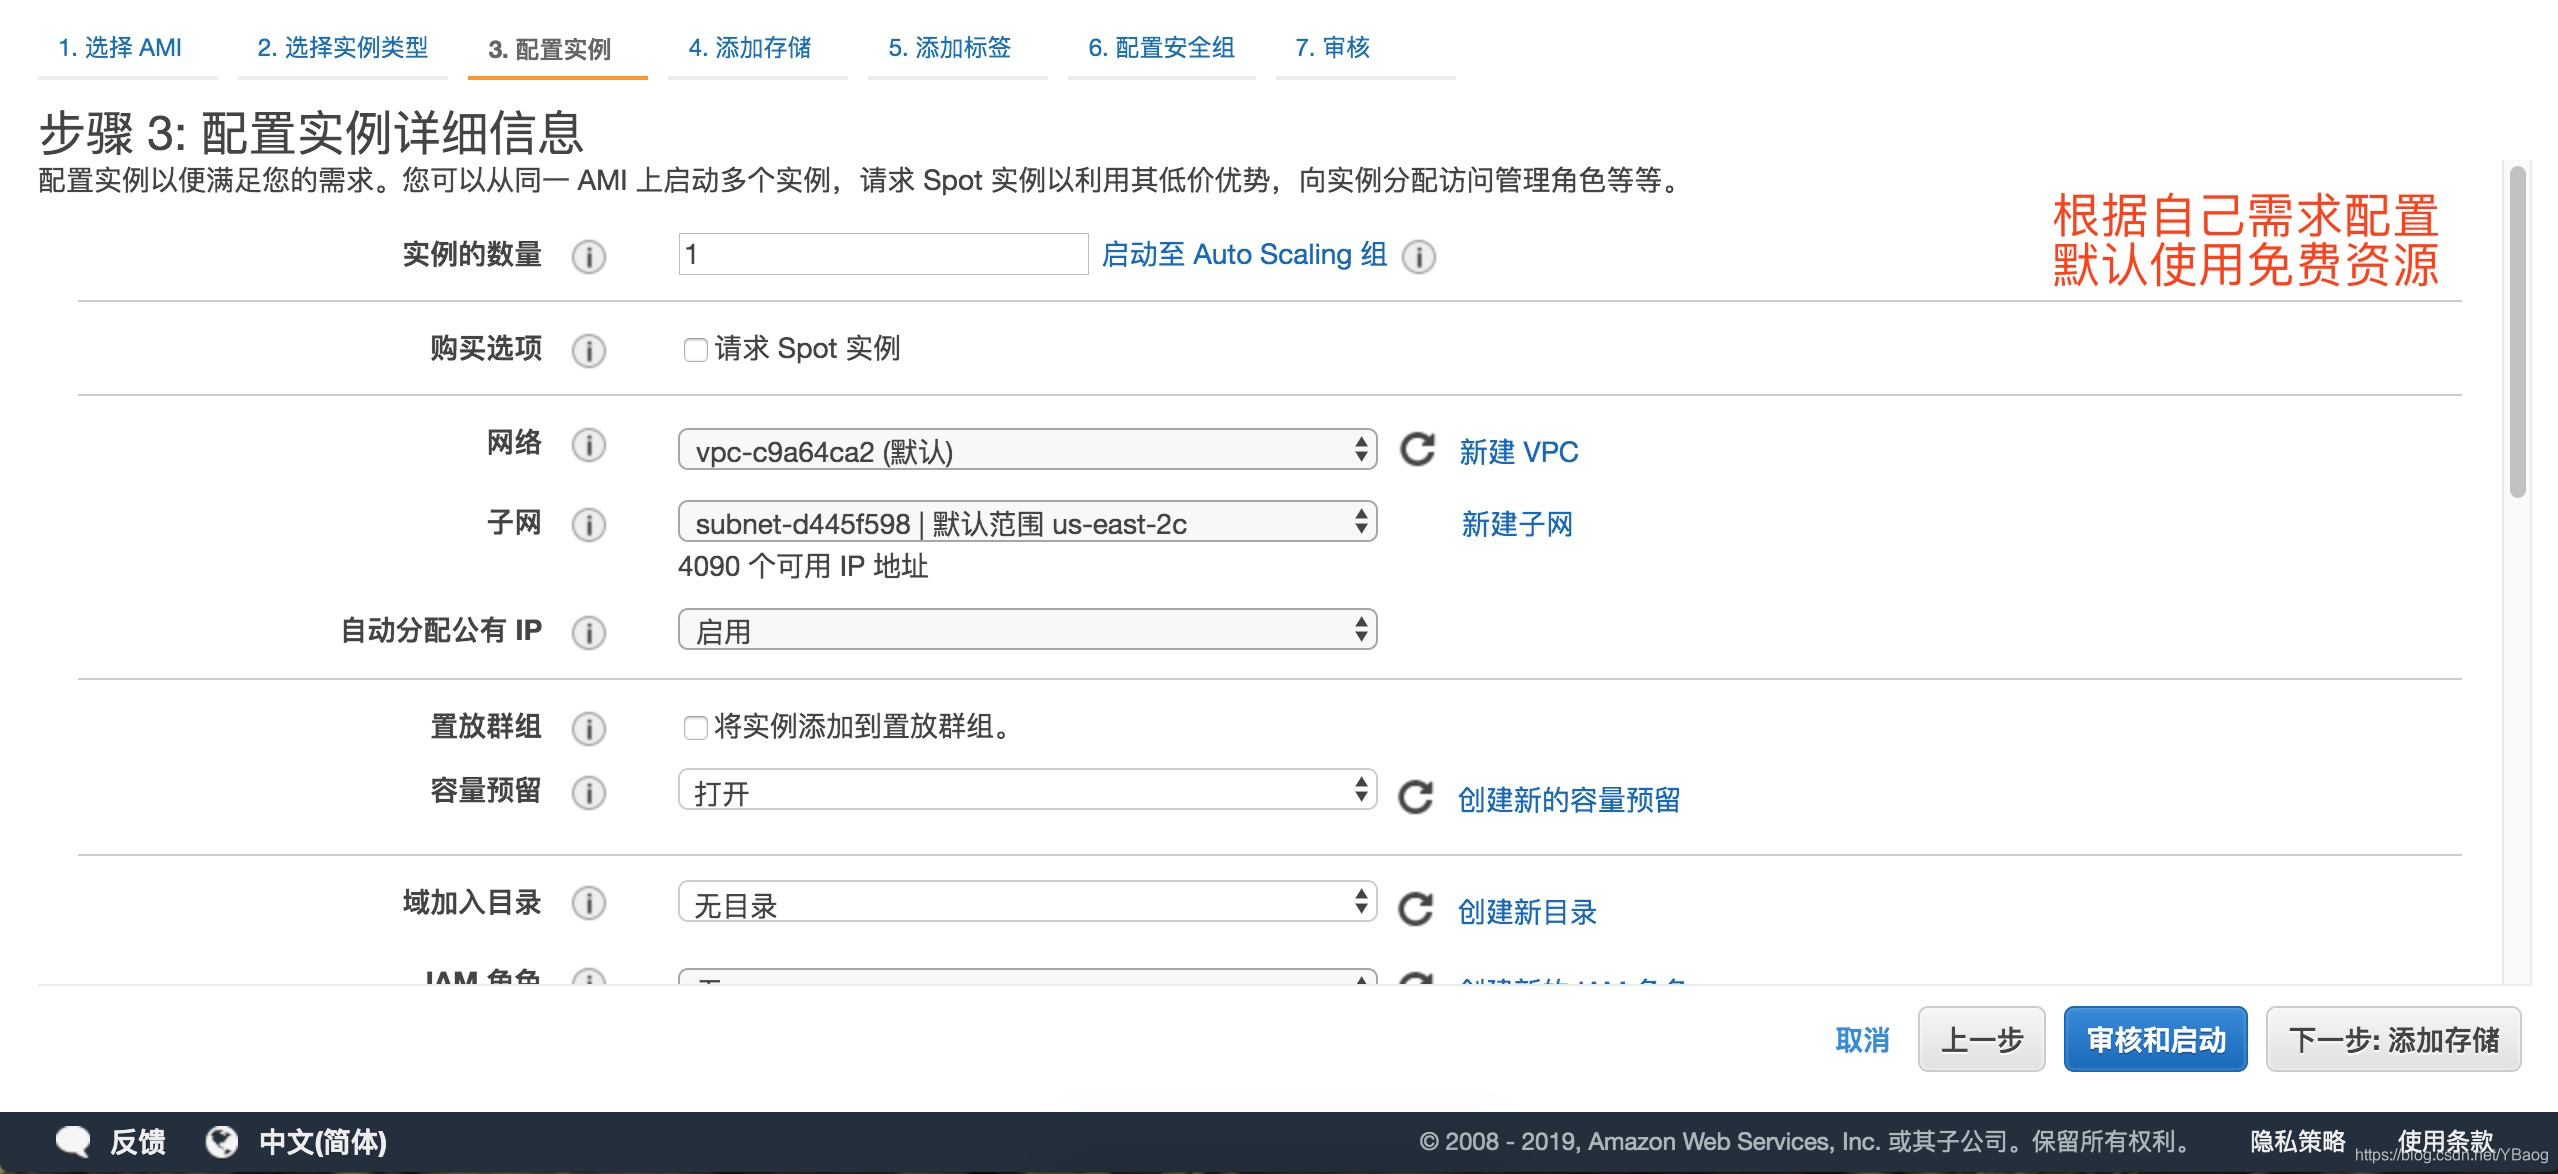Click 下一步: 添加存储 button
This screenshot has width=2558, height=1174.
(x=2393, y=1040)
